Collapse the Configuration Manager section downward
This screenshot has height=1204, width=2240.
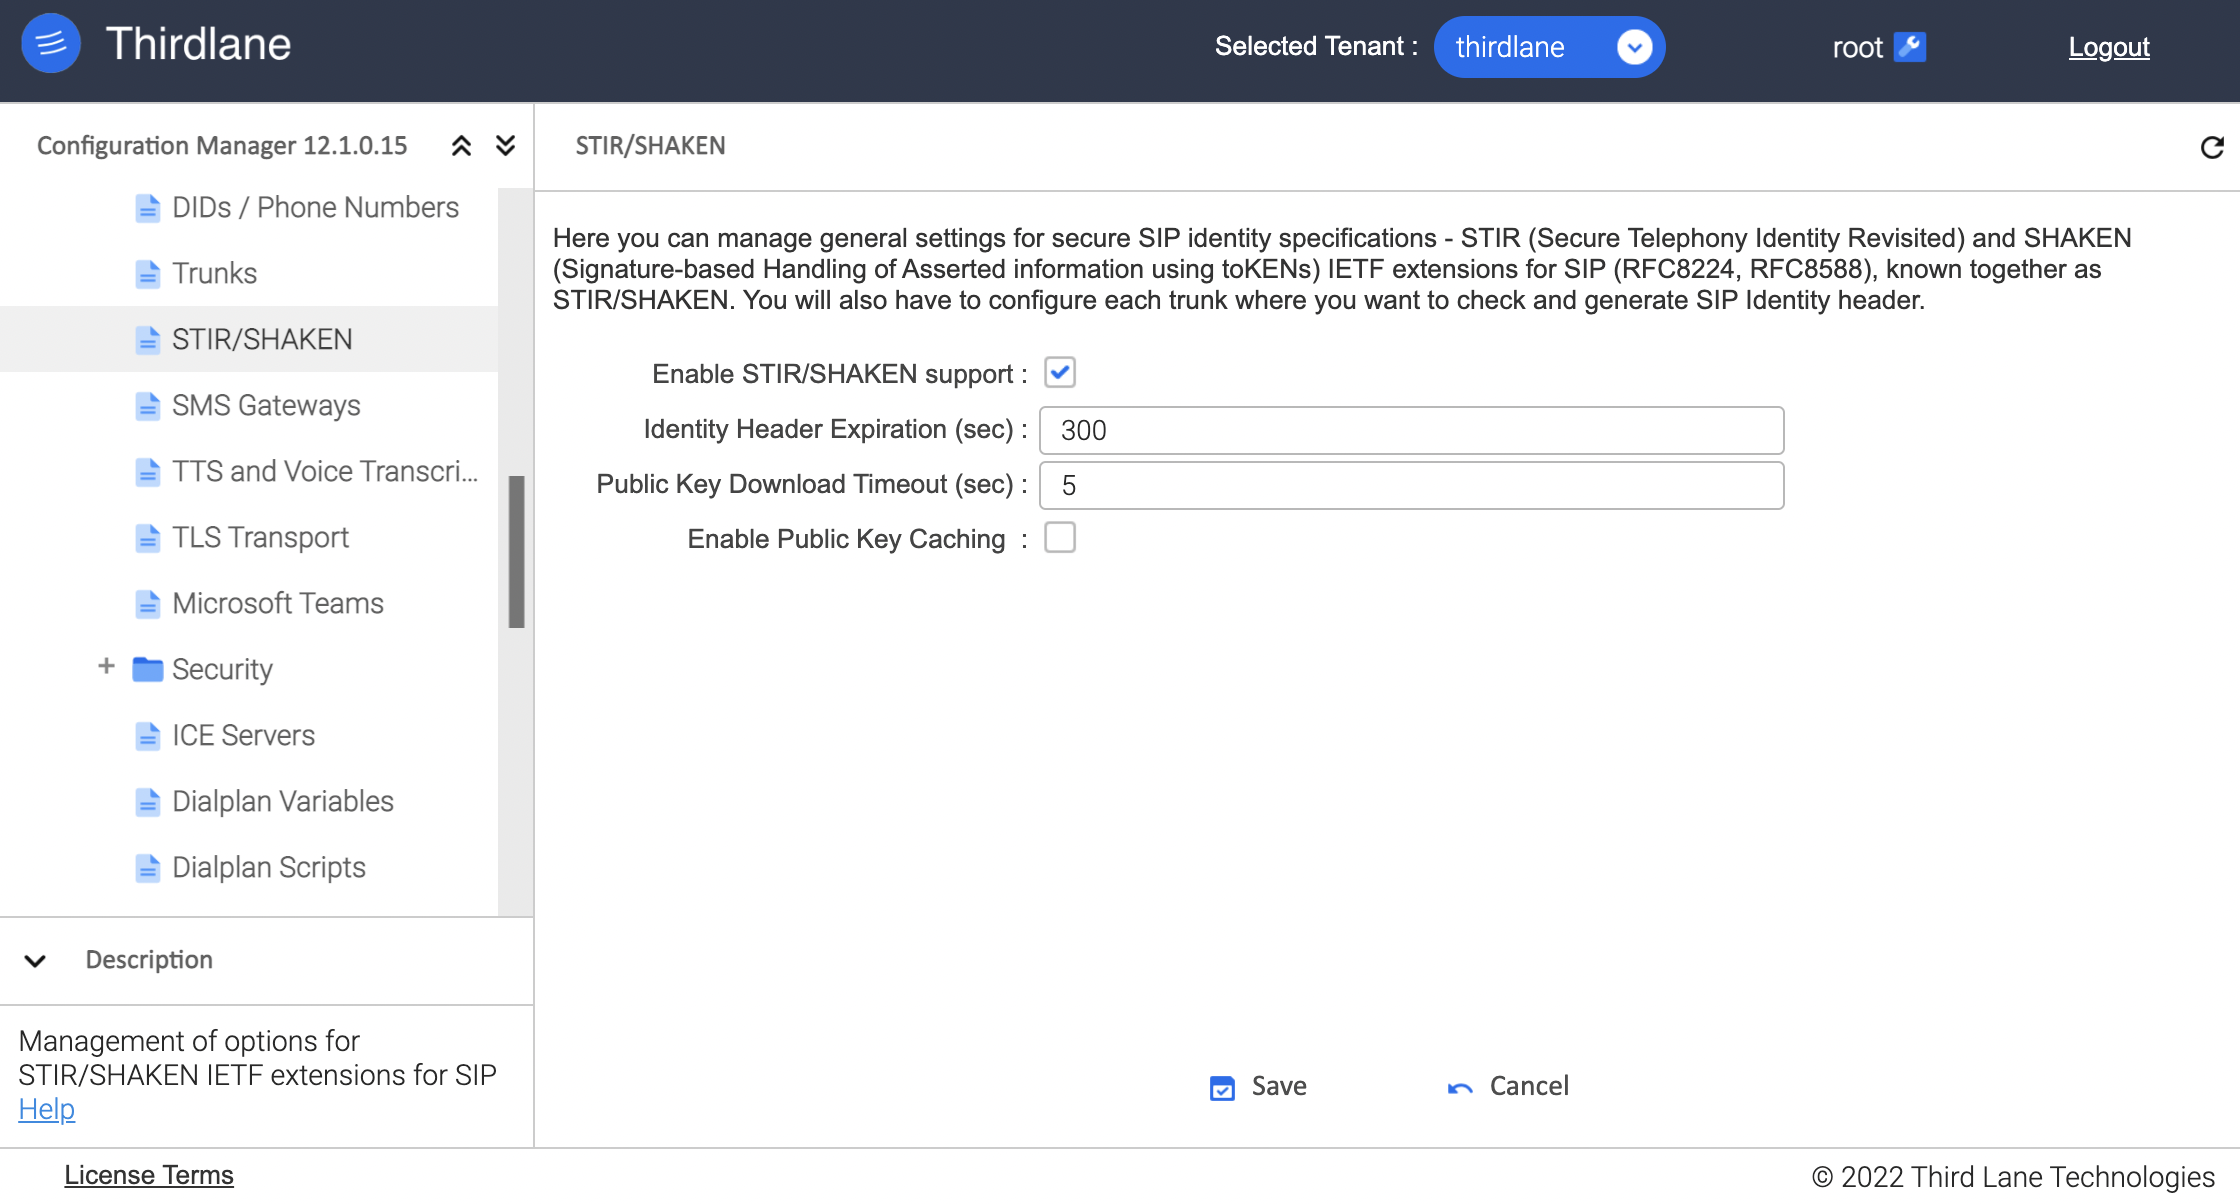(x=506, y=145)
